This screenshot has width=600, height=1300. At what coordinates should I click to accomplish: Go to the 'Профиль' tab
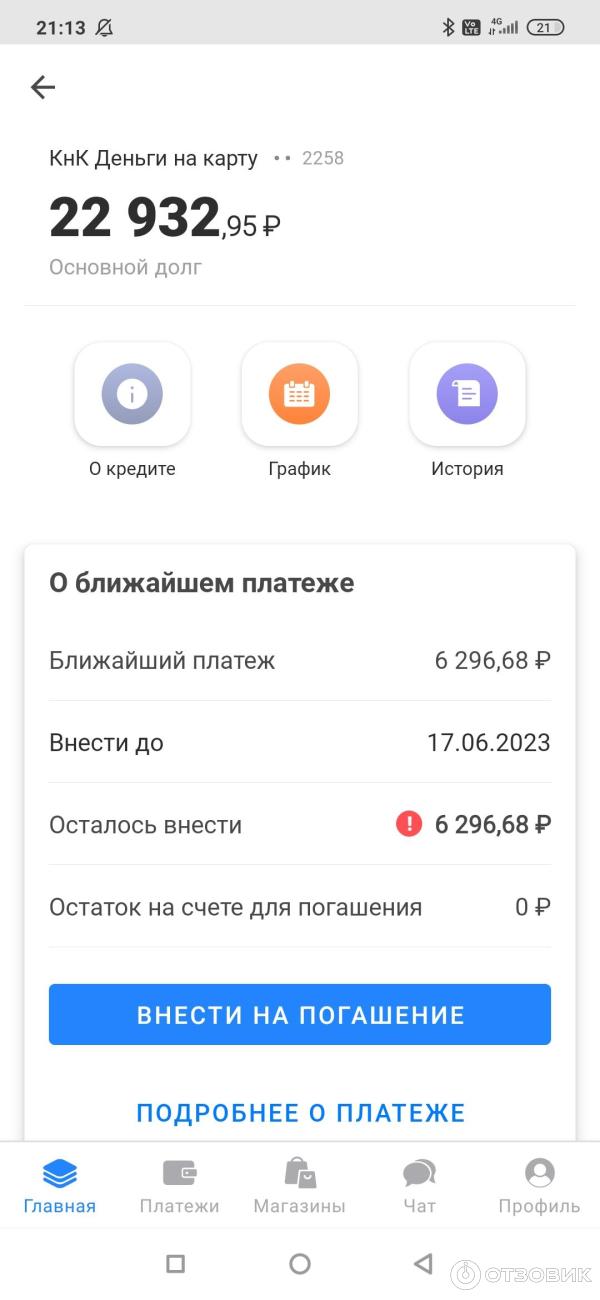tap(539, 1186)
